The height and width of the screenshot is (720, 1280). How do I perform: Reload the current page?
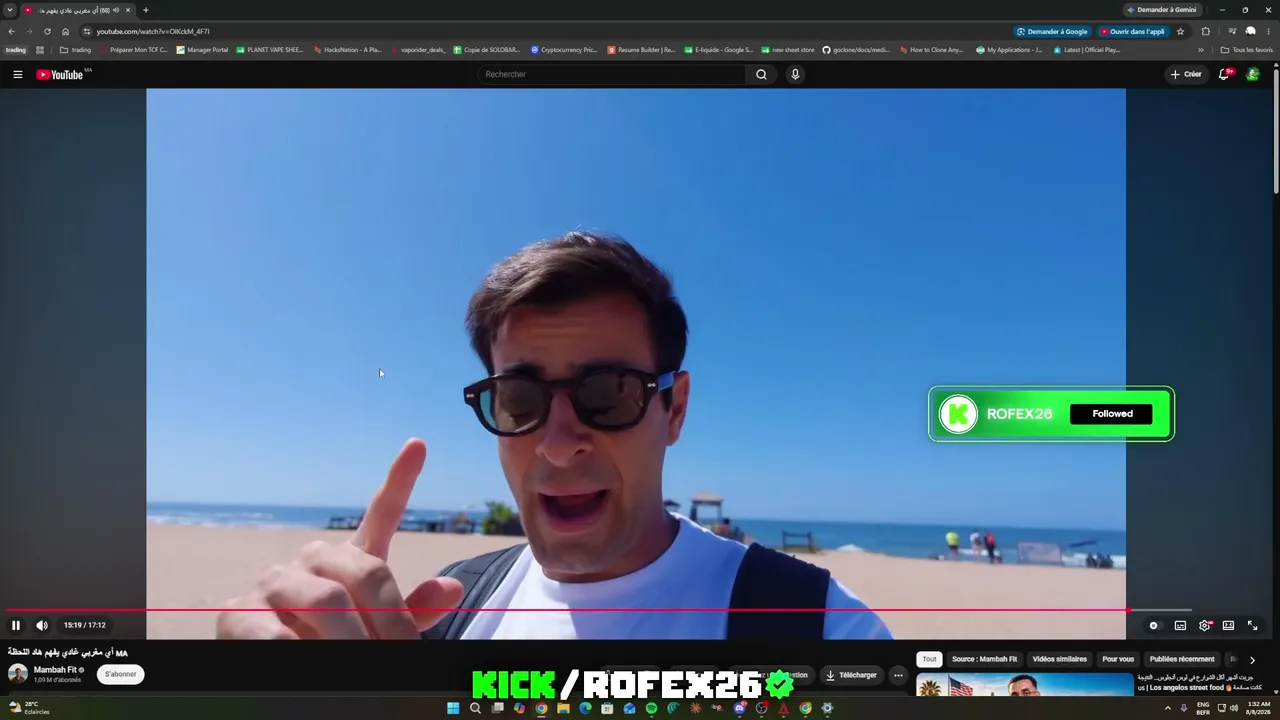[x=47, y=31]
